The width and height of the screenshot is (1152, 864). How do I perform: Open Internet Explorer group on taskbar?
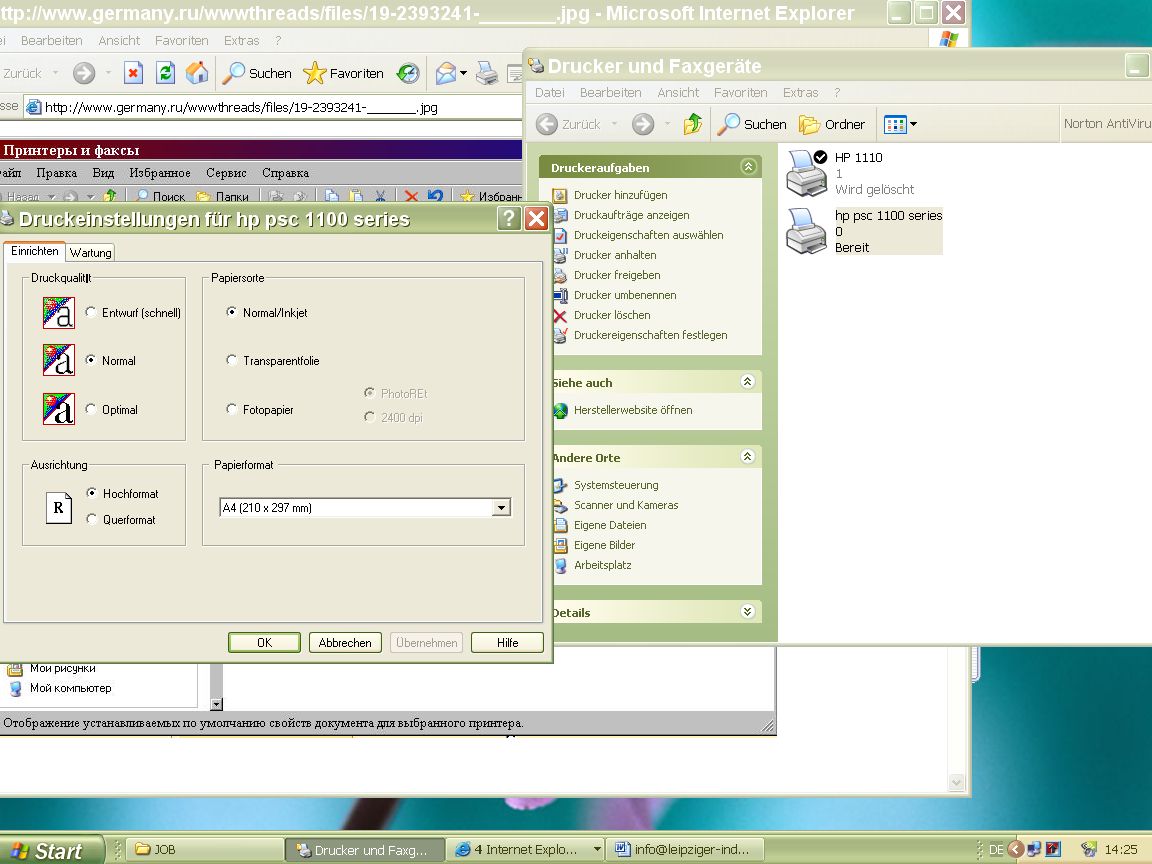525,850
